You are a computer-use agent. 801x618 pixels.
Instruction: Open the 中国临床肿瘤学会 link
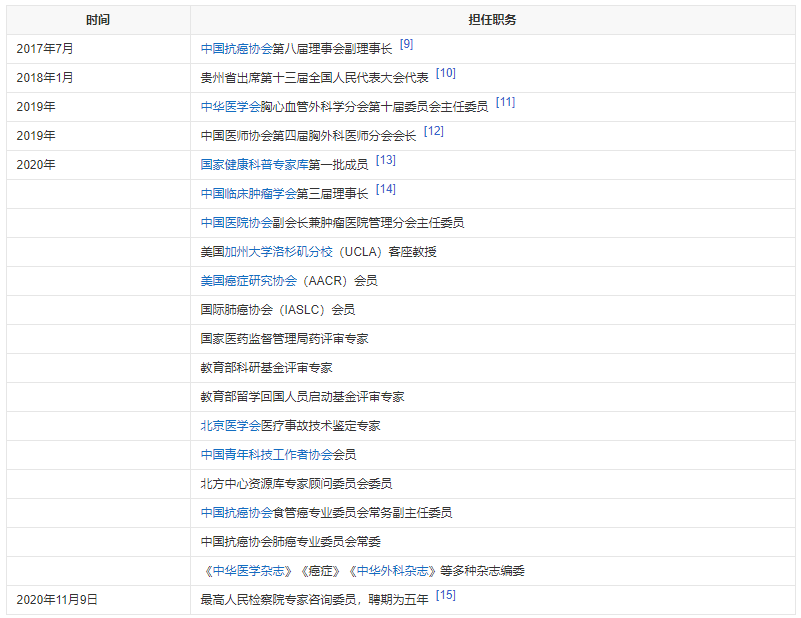(248, 194)
